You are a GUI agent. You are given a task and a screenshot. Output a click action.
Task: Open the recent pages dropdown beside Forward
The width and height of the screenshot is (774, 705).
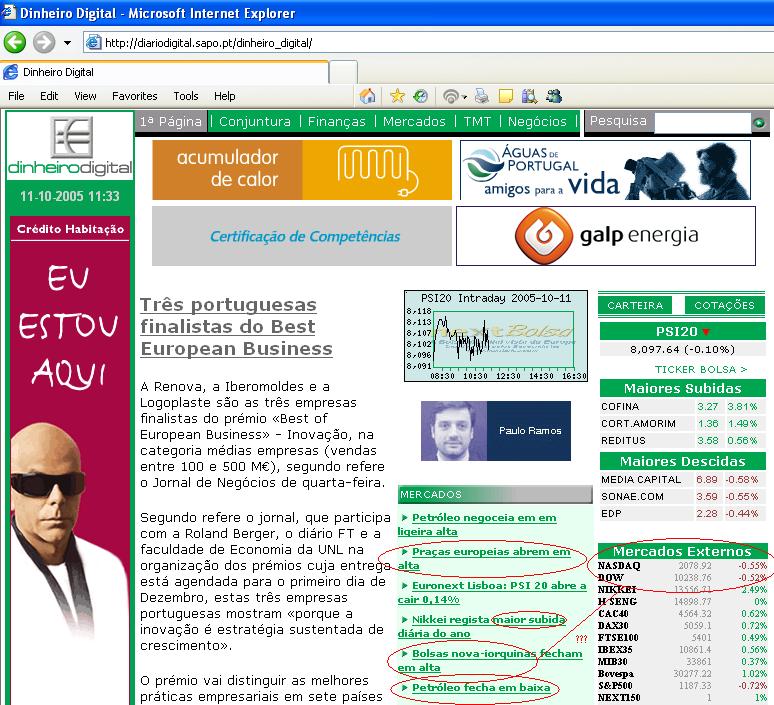(68, 43)
